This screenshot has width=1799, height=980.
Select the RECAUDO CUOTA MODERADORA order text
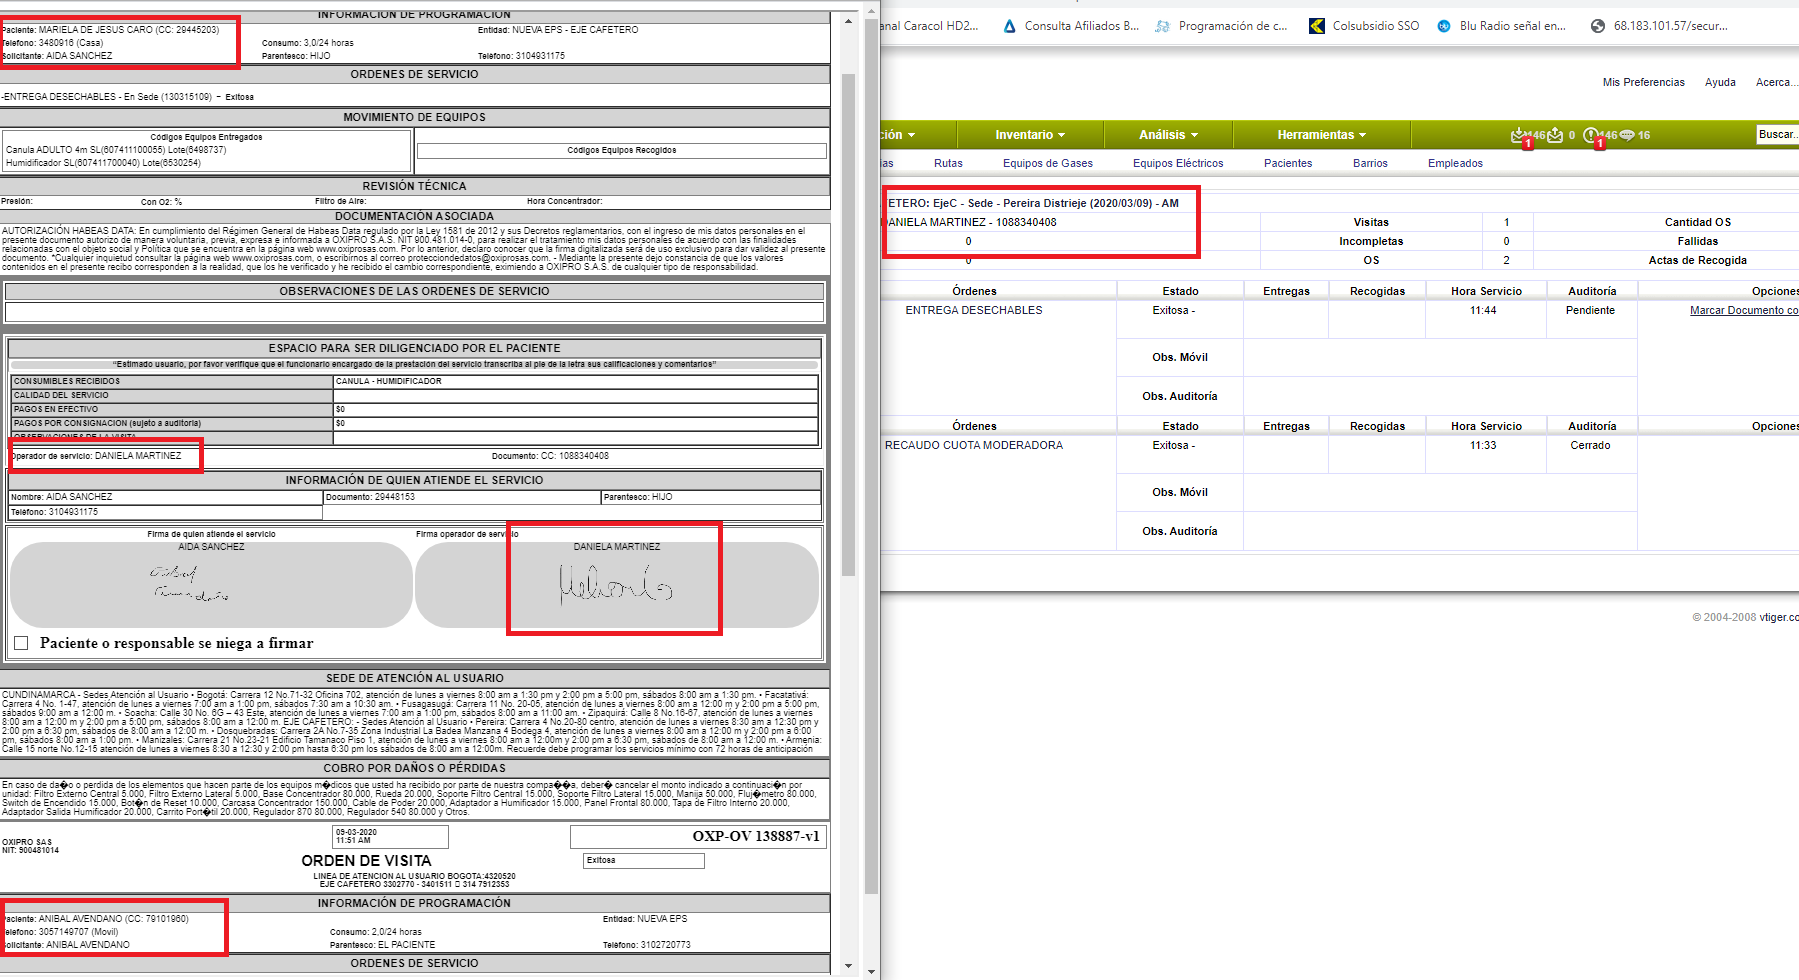[x=973, y=445]
